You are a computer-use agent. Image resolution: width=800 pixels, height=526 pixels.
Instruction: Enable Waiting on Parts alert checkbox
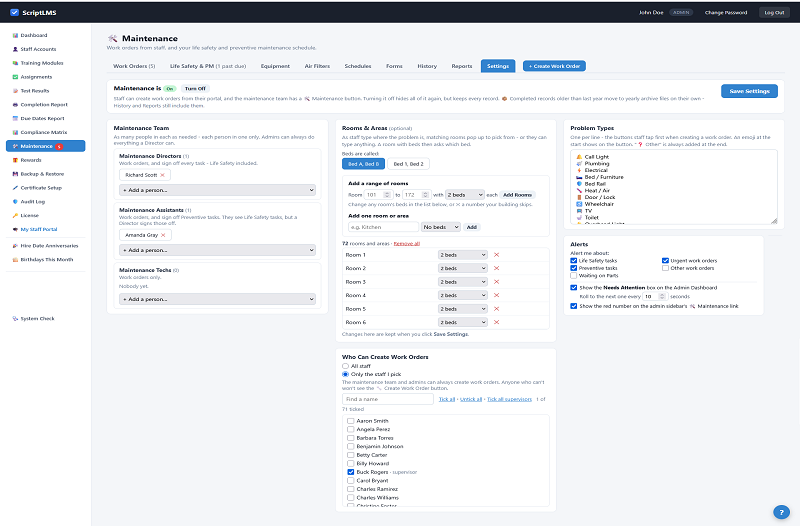coord(573,275)
